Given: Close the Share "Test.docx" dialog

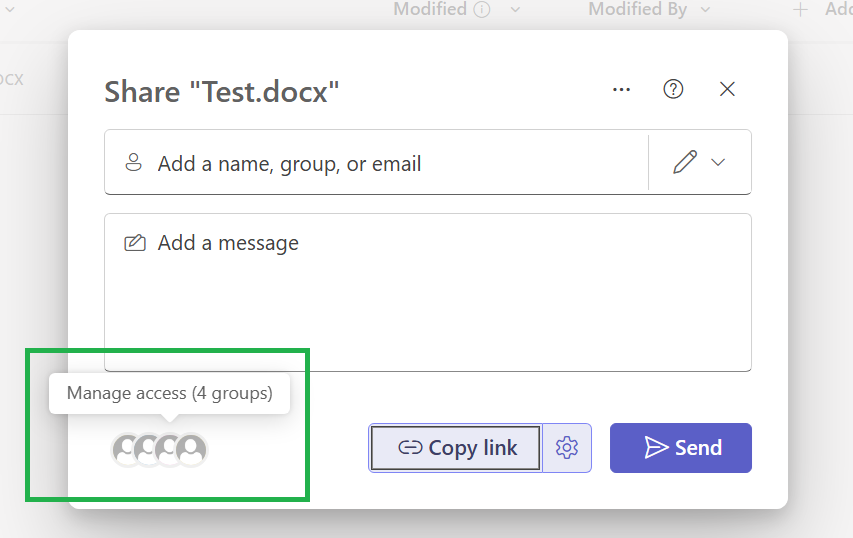Looking at the screenshot, I should point(727,89).
